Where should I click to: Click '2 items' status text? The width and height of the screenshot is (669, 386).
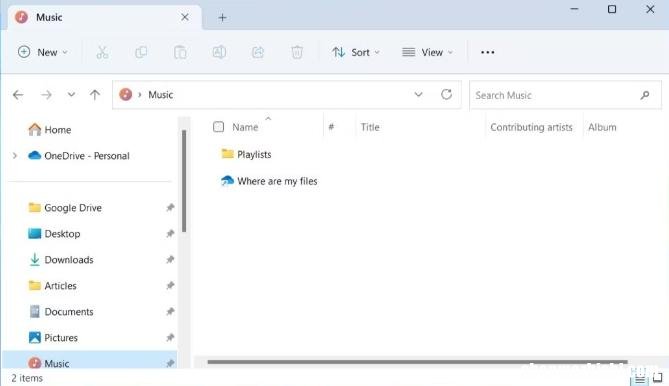click(27, 378)
